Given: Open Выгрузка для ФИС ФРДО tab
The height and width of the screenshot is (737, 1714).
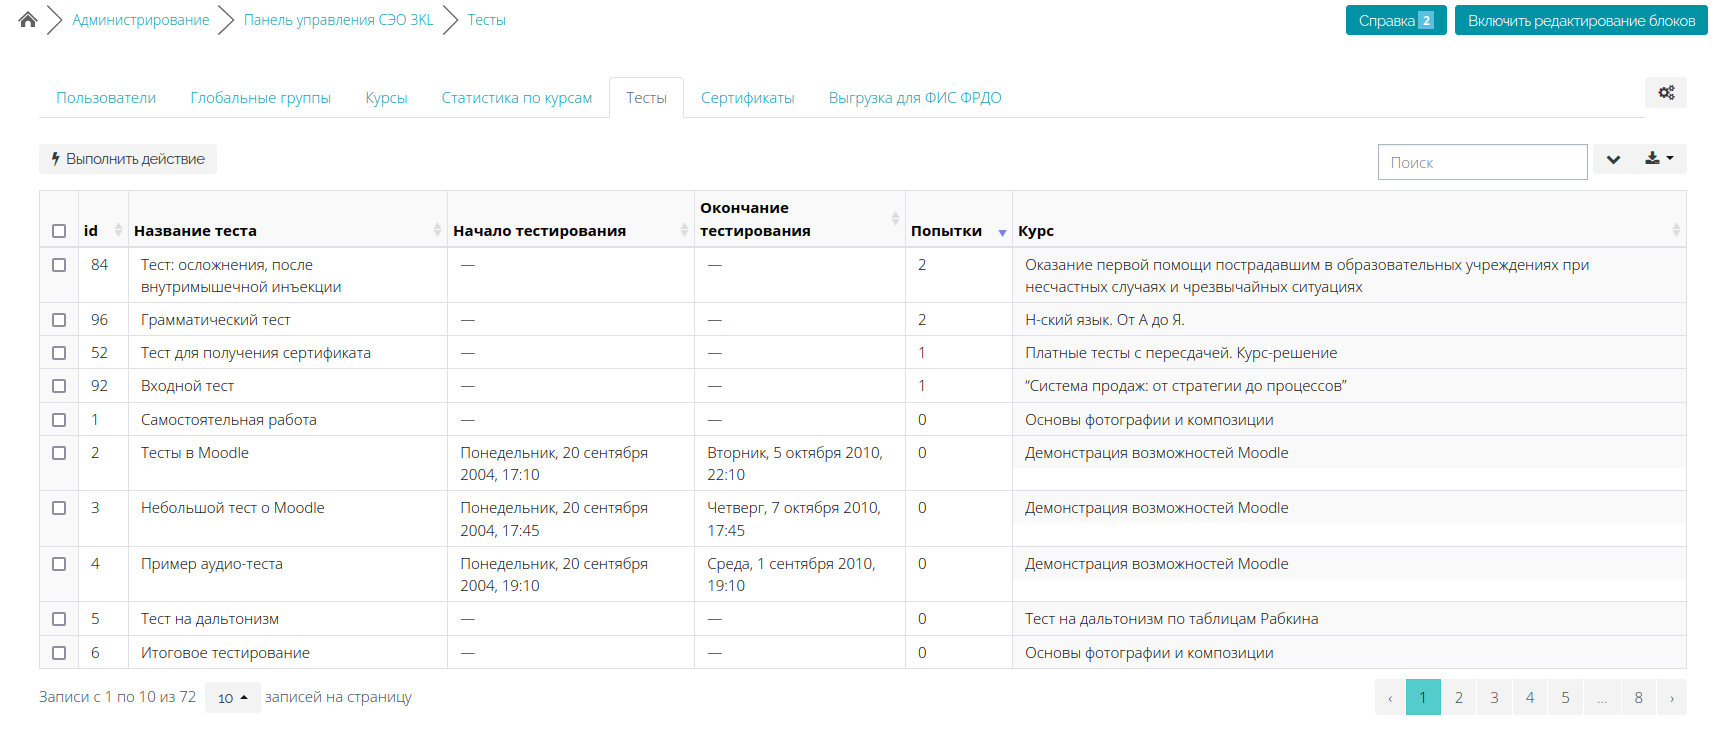Looking at the screenshot, I should (915, 98).
